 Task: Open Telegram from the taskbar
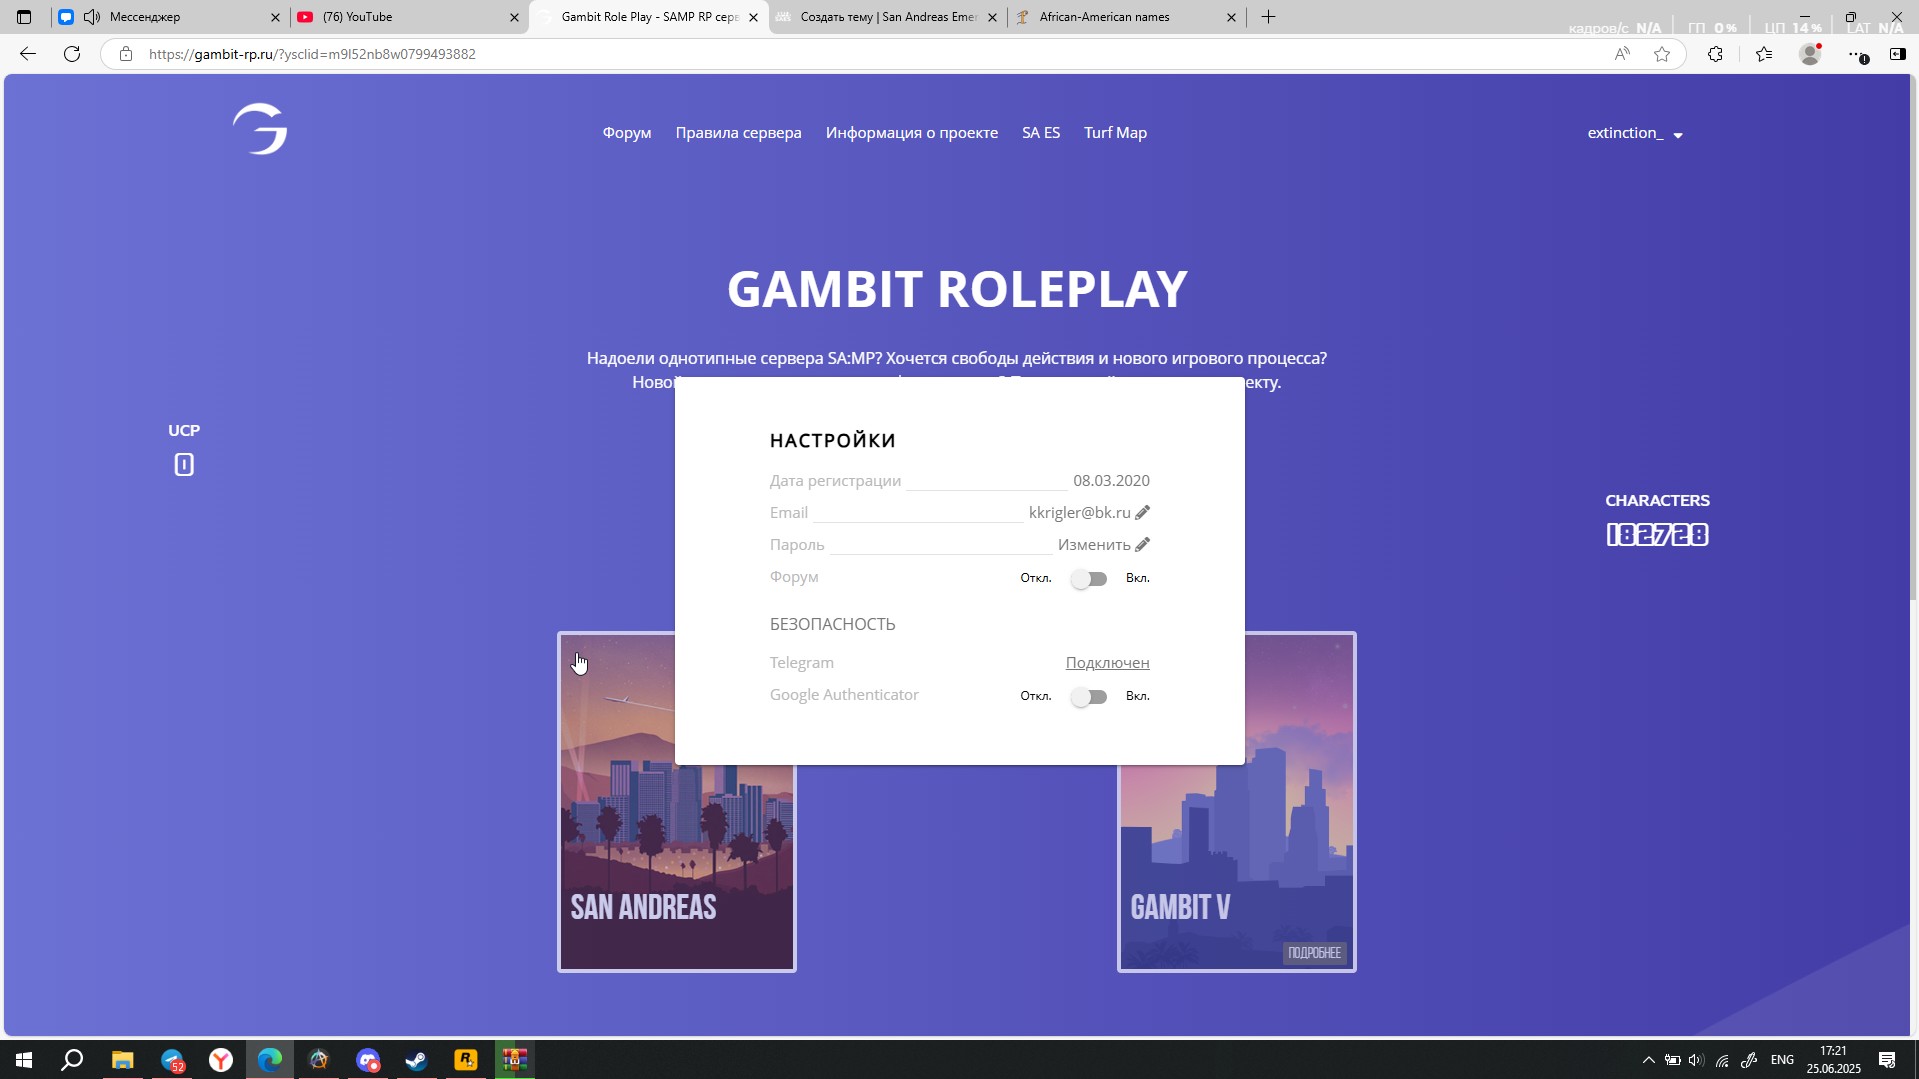tap(172, 1060)
